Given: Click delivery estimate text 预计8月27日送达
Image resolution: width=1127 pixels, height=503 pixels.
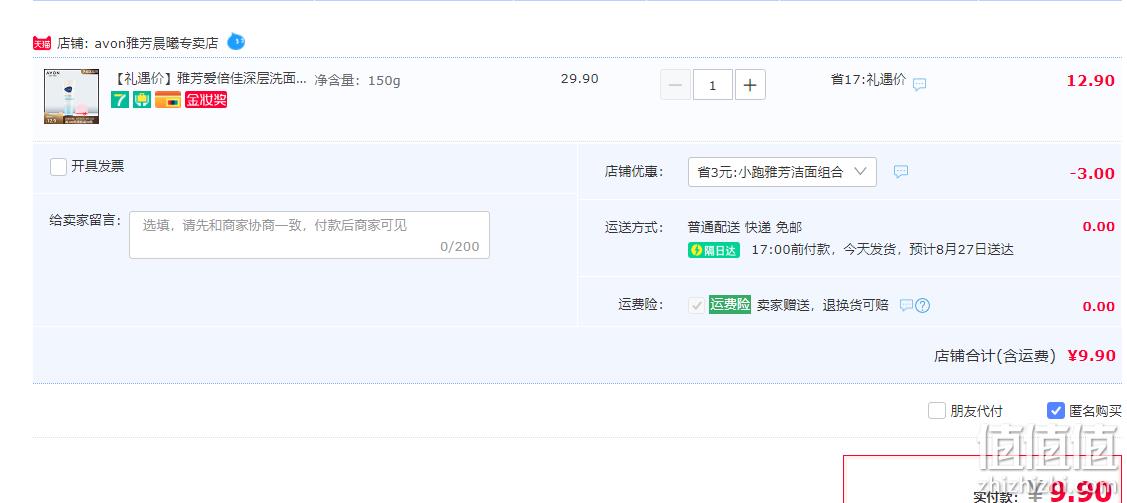Looking at the screenshot, I should tap(962, 250).
